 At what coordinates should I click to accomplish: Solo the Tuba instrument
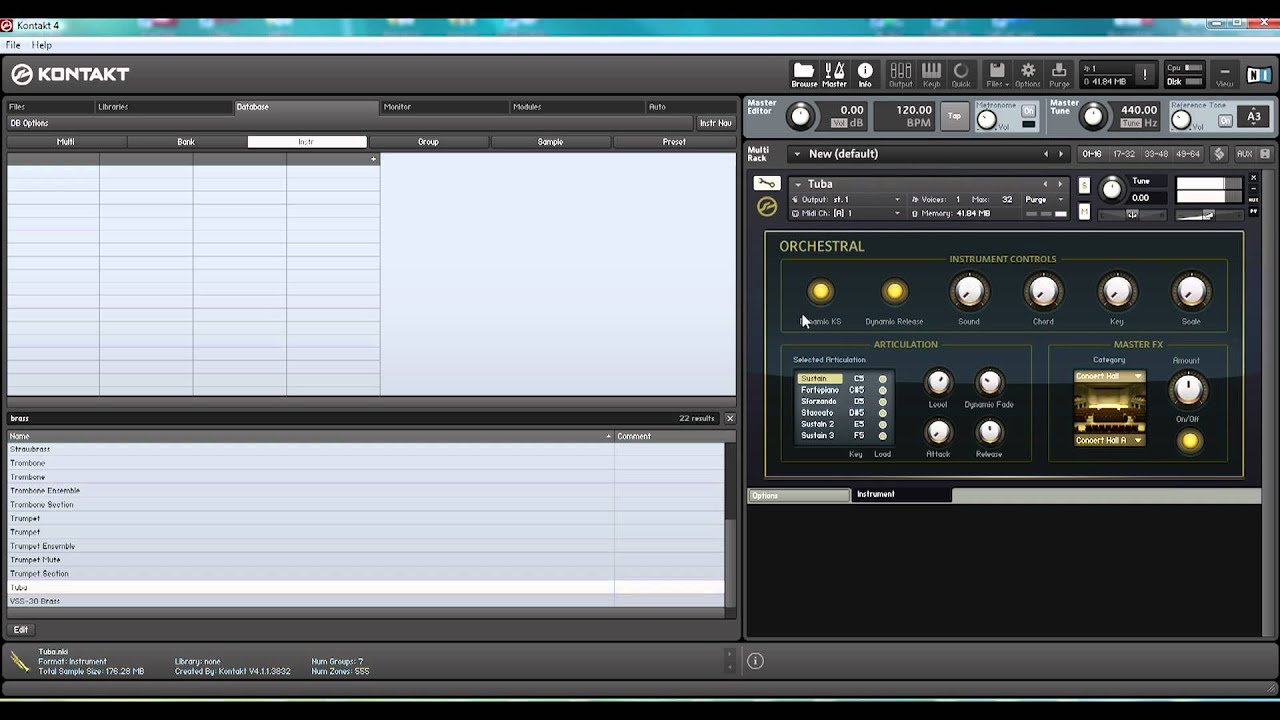pos(1084,186)
